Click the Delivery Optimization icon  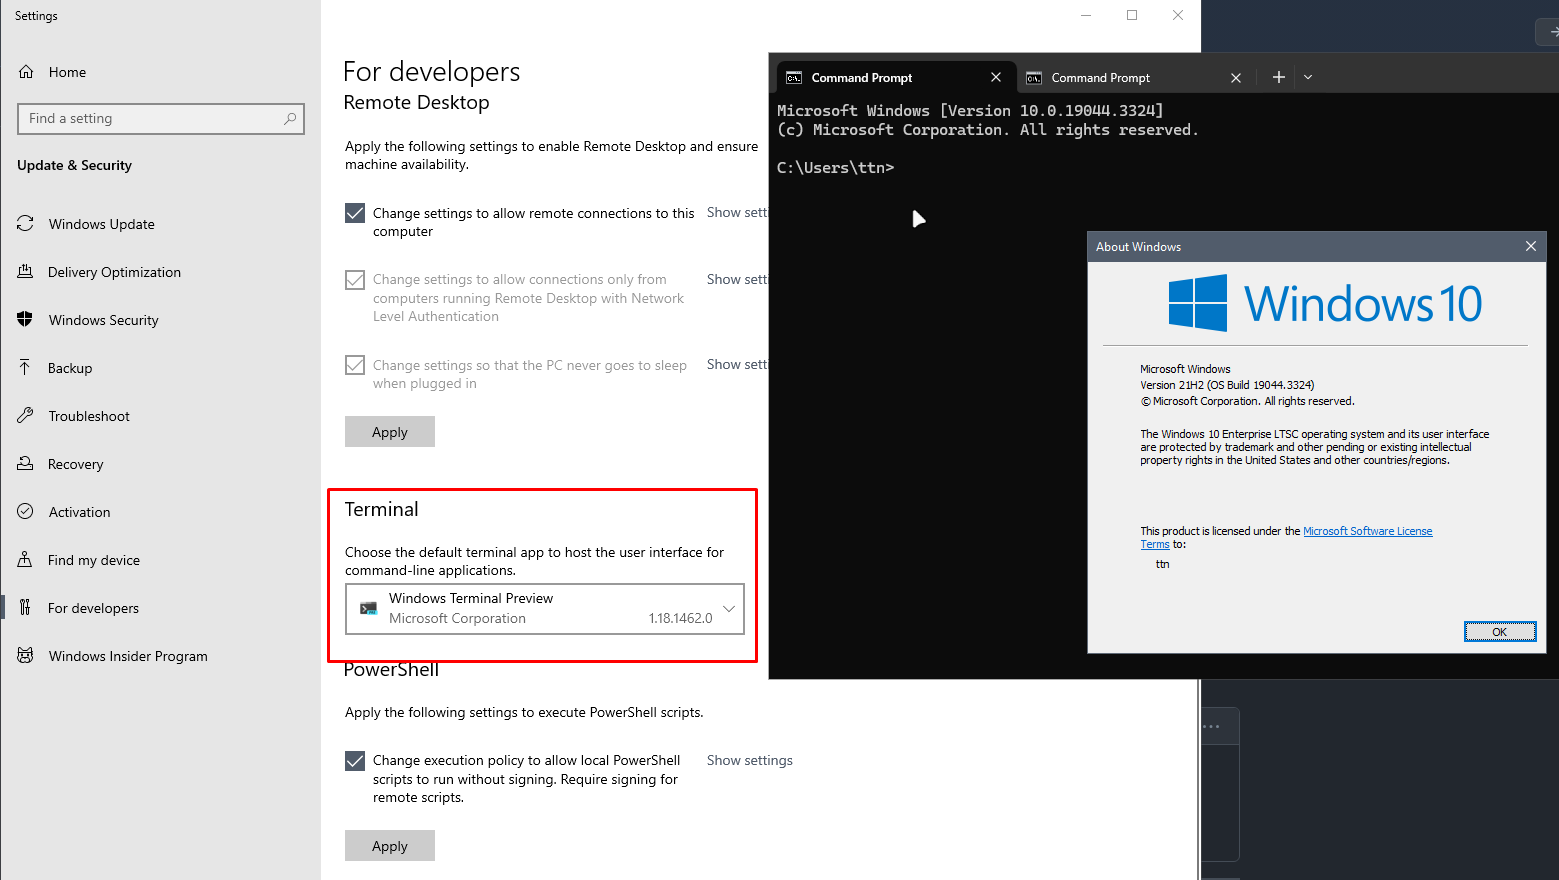tap(26, 272)
